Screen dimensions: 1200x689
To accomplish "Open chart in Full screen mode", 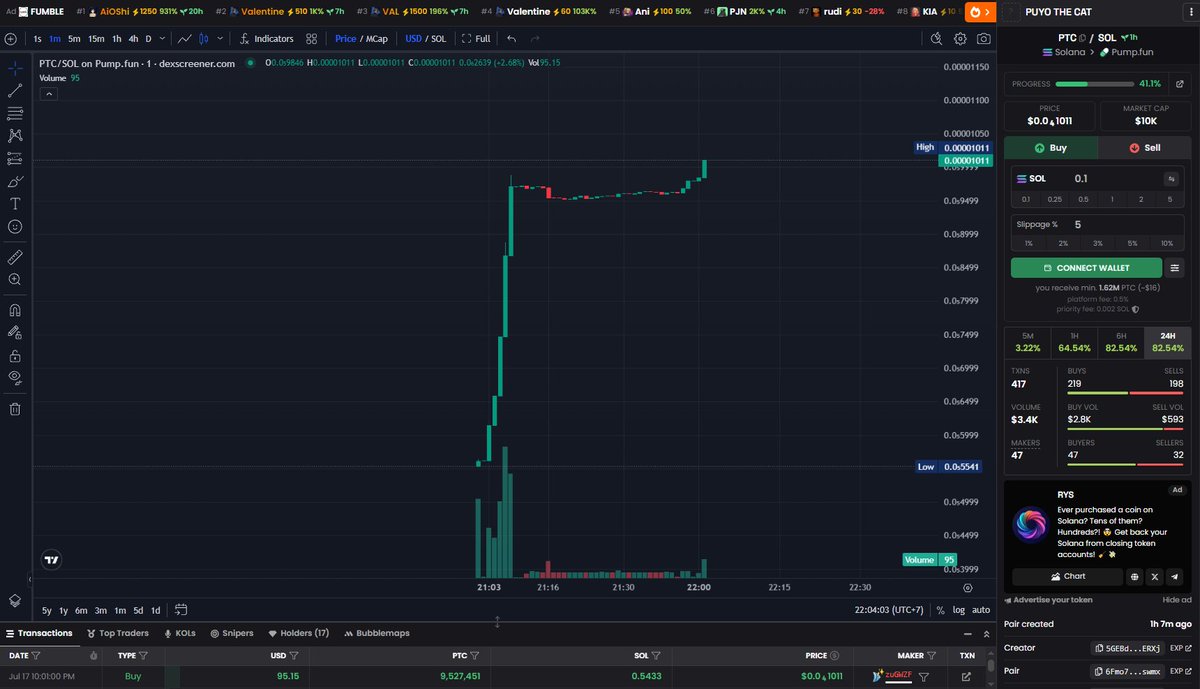I will point(476,39).
